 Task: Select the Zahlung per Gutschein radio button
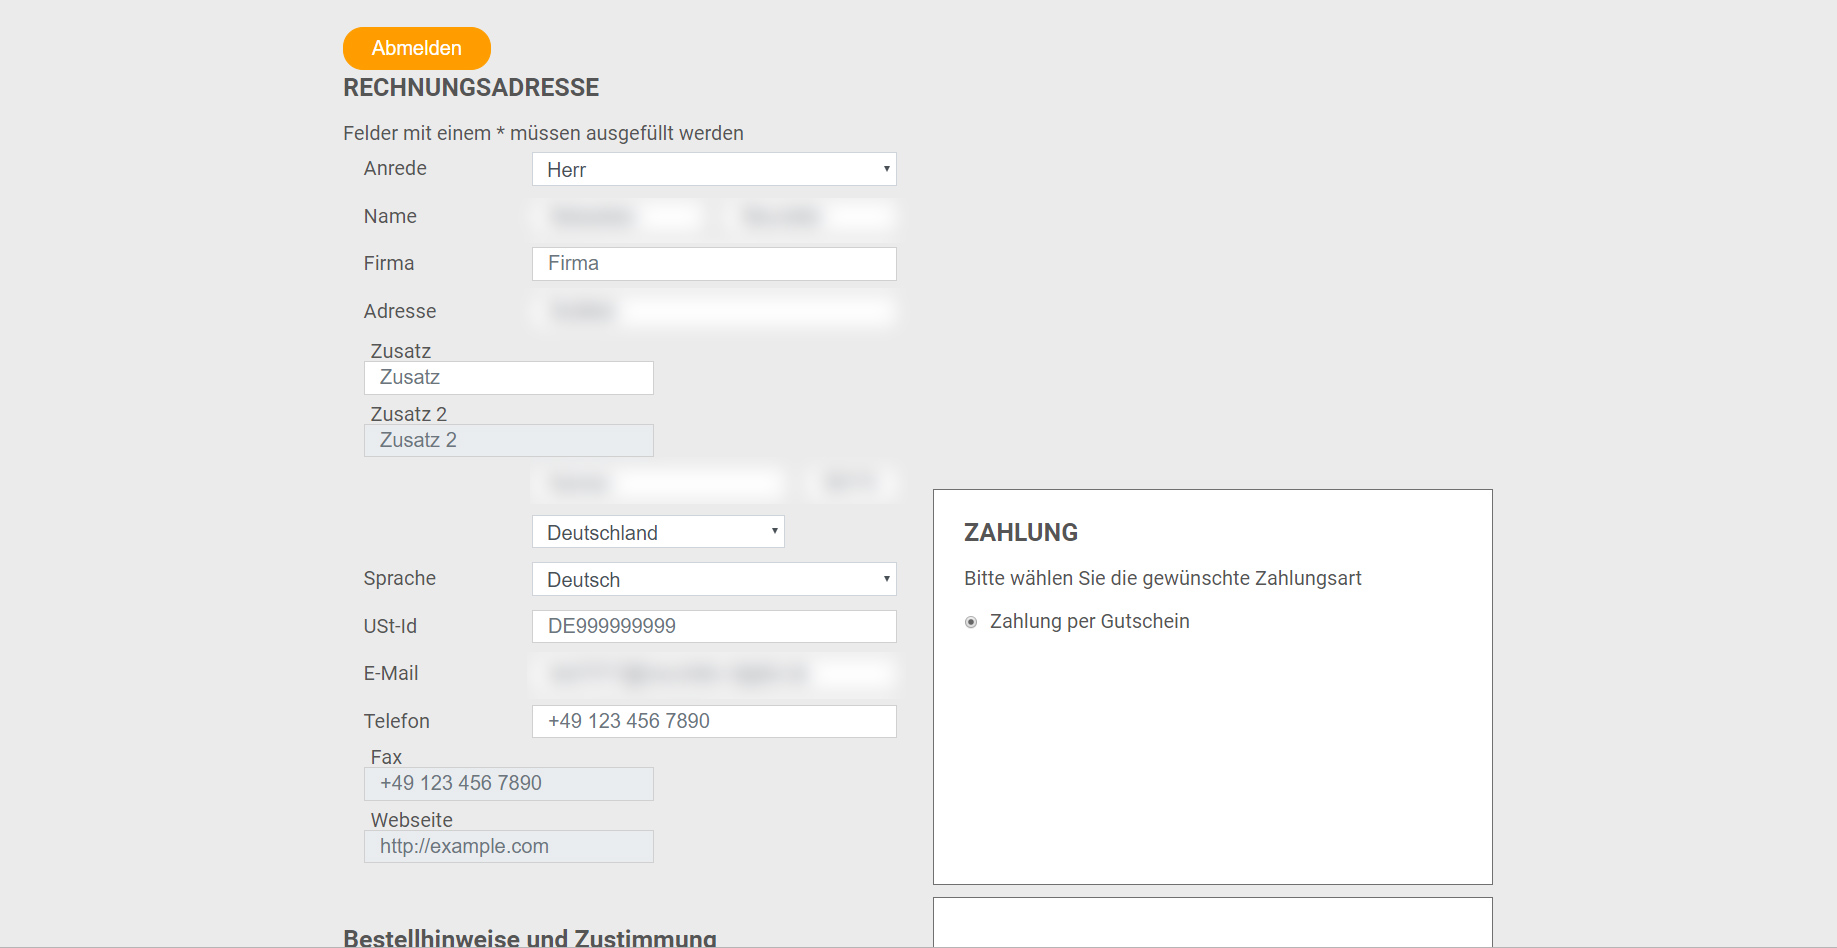click(x=970, y=622)
